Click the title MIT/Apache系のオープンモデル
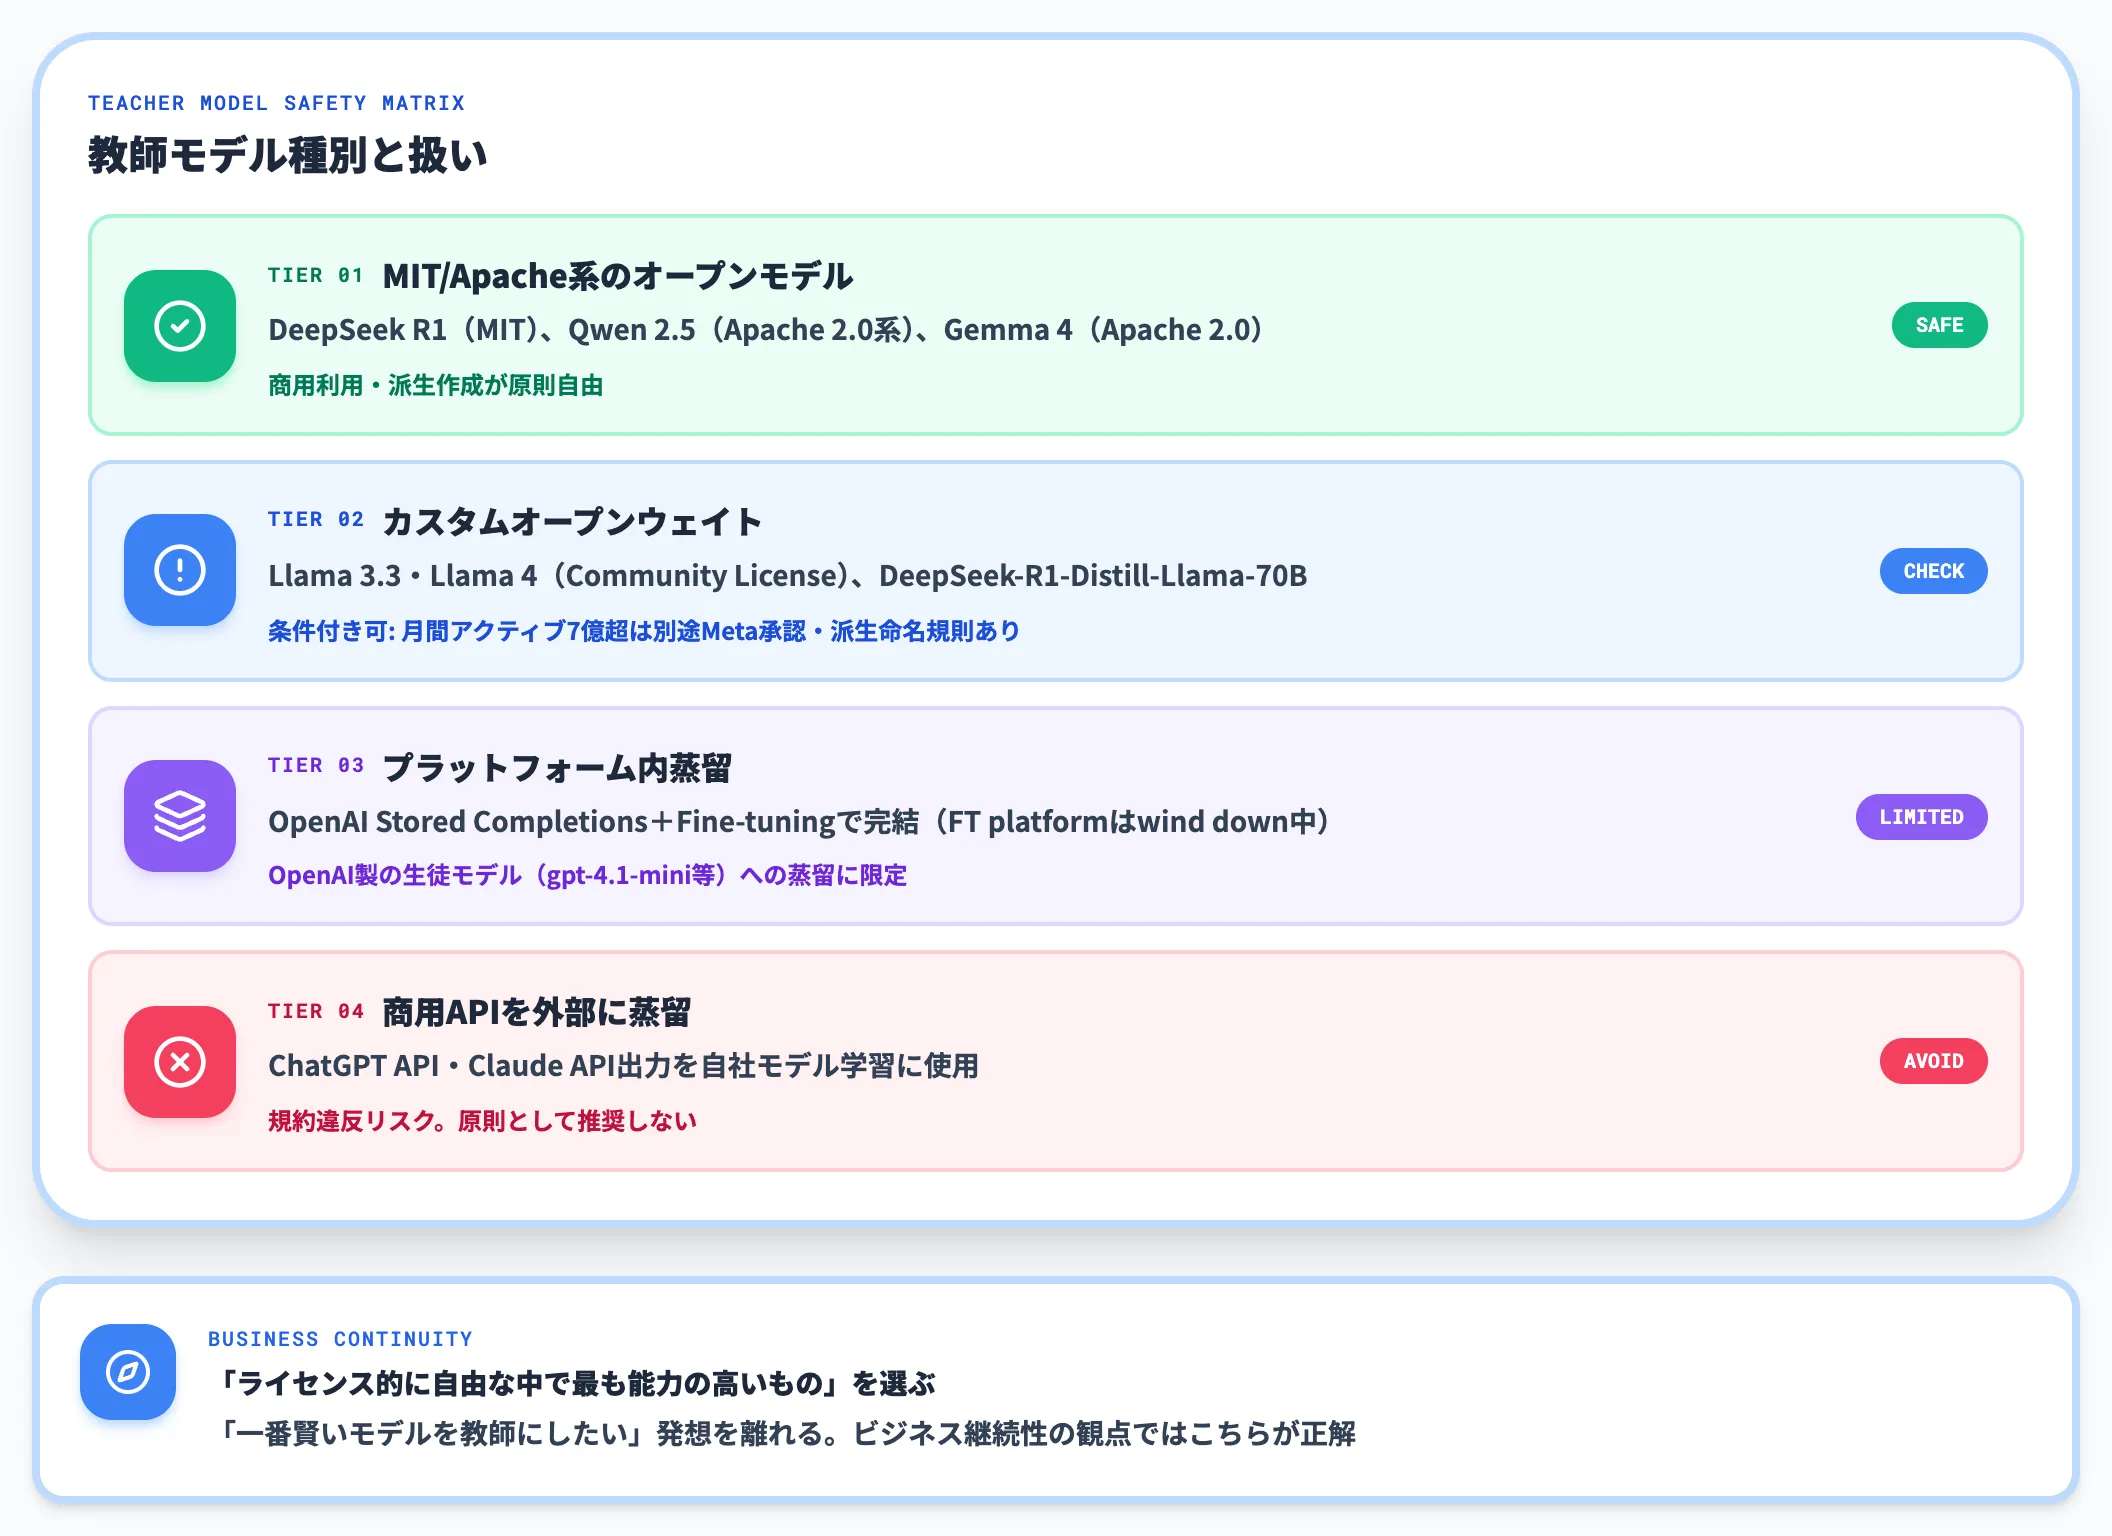2112x1536 pixels. (x=618, y=276)
